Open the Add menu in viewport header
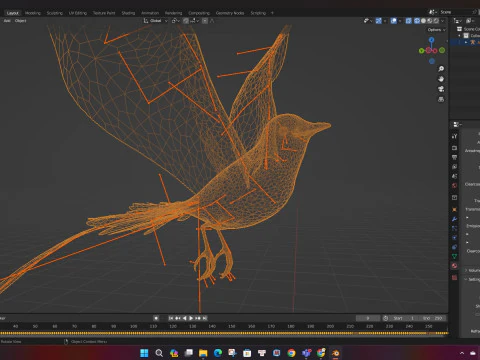The height and width of the screenshot is (360, 480). point(7,21)
